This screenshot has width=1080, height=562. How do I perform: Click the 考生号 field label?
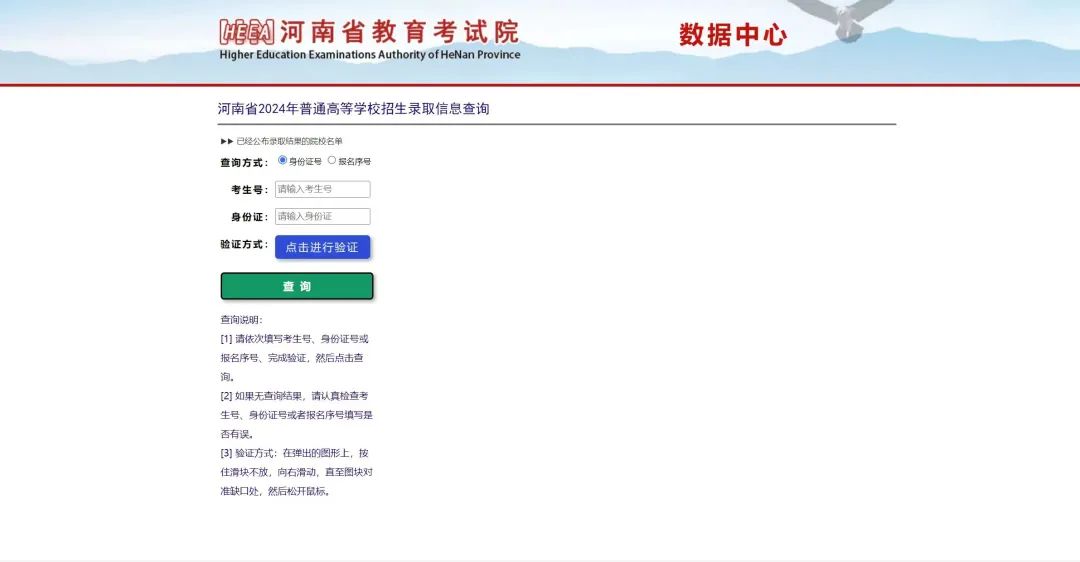[x=248, y=190]
